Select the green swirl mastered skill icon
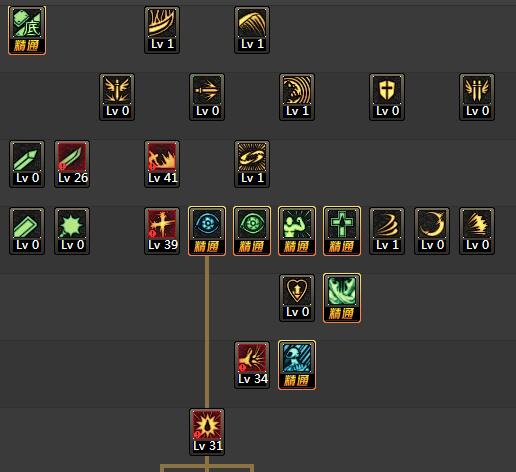Image resolution: width=516 pixels, height=472 pixels. (x=342, y=298)
